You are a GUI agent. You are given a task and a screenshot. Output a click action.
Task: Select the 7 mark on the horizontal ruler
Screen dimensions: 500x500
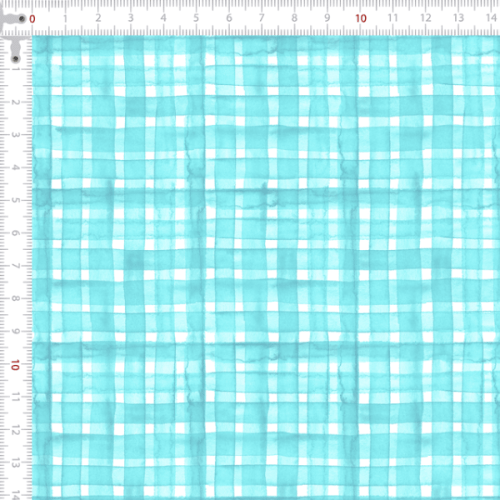click(262, 18)
